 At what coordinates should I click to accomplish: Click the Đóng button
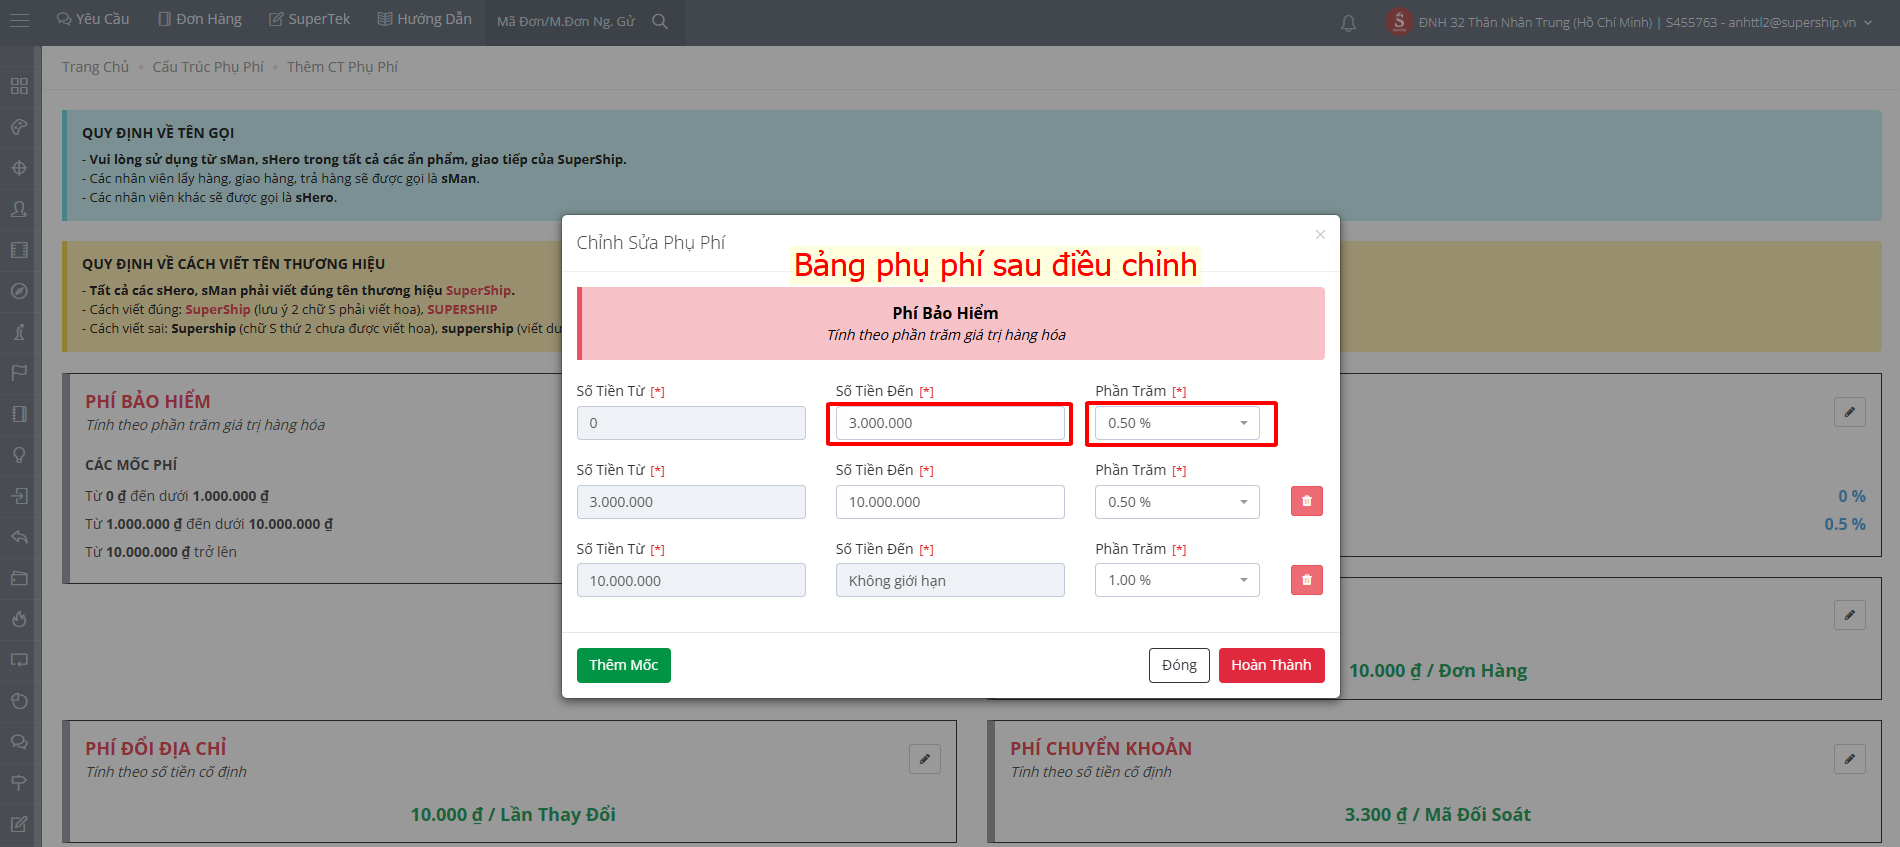1179,665
